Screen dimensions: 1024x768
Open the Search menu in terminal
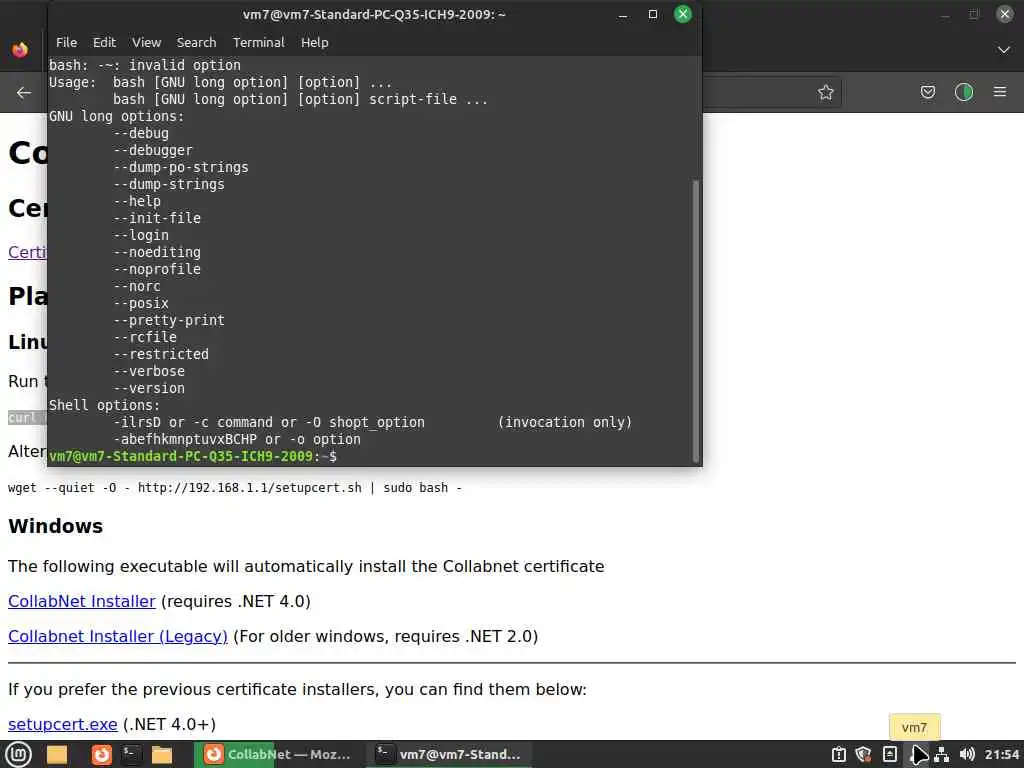196,42
